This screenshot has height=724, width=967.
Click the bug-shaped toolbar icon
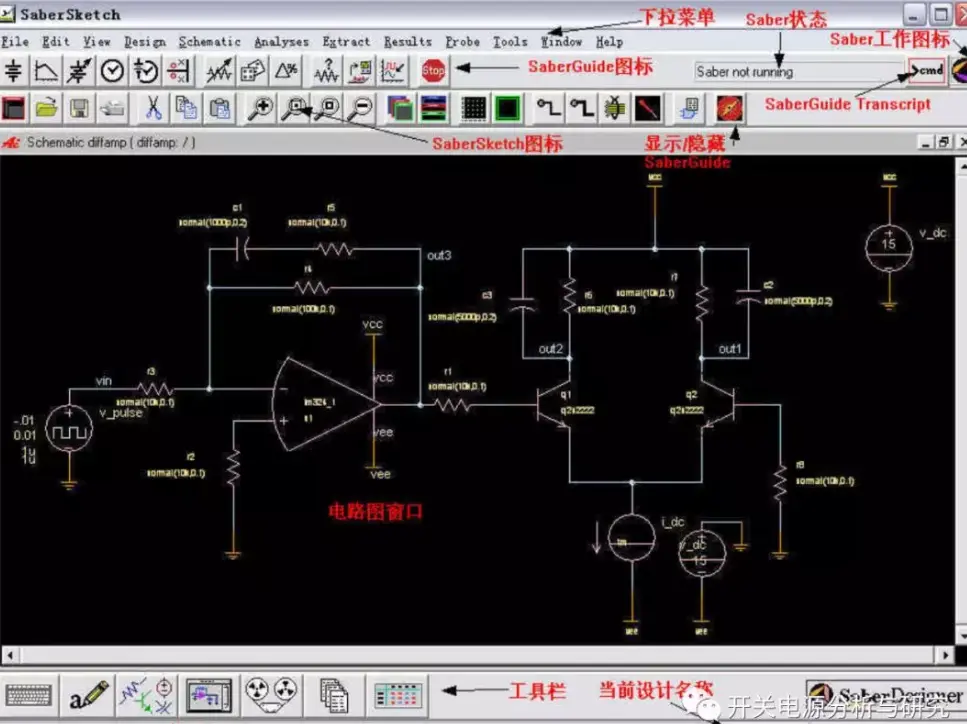coord(615,109)
